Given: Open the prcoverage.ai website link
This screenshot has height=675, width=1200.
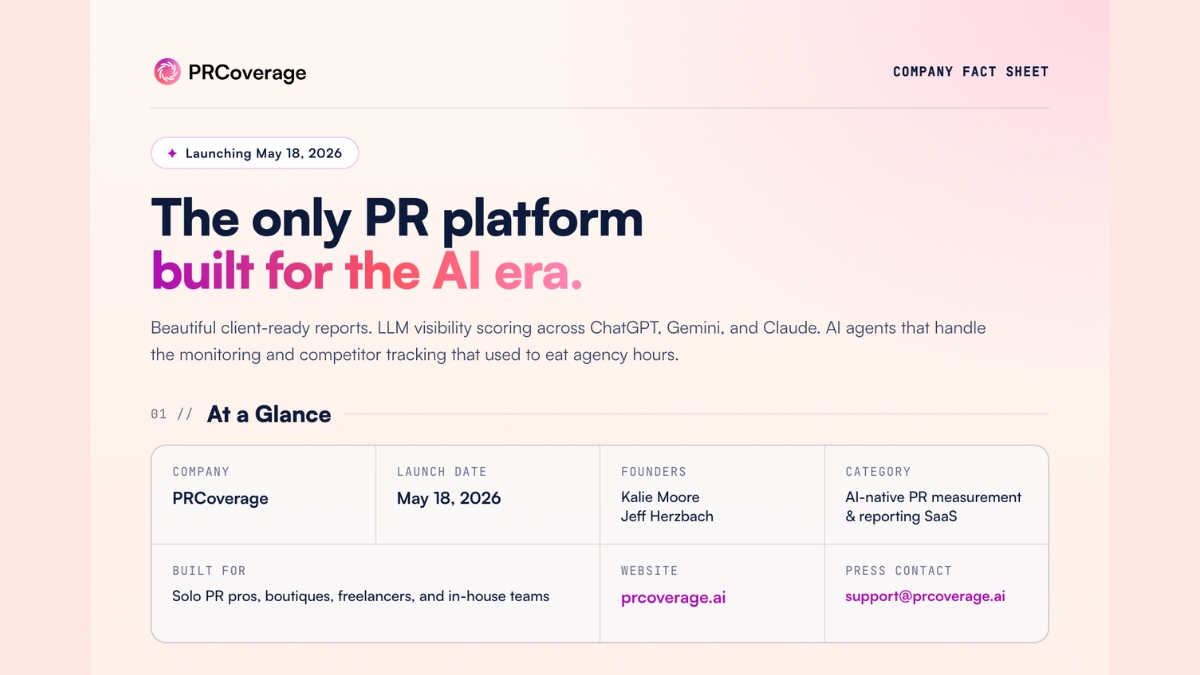Looking at the screenshot, I should tap(673, 598).
